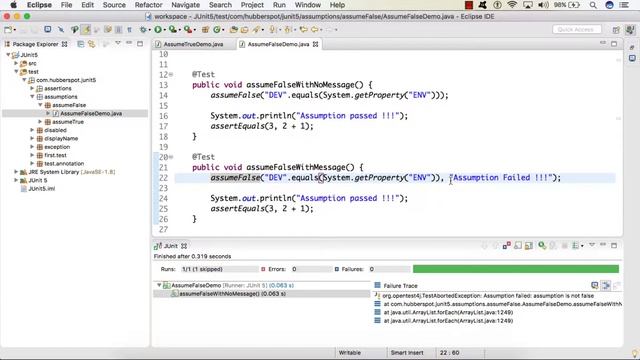The height and width of the screenshot is (360, 640).
Task: Collapse the method at line 20 fold marker
Action: 171,157
